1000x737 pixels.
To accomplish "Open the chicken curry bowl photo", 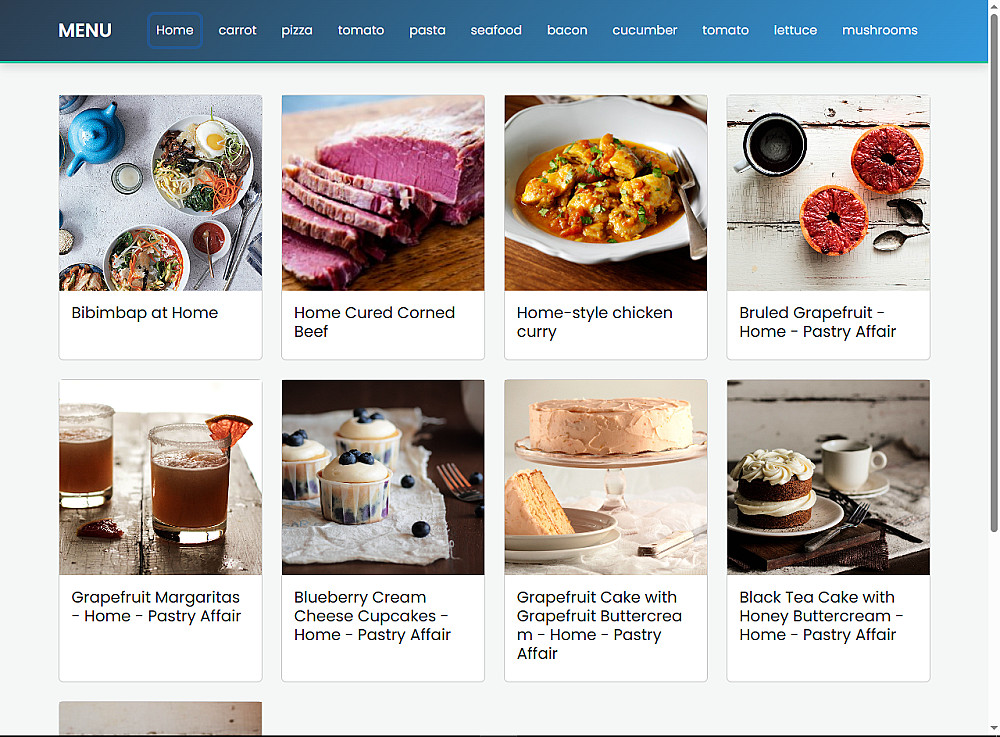I will [x=606, y=193].
